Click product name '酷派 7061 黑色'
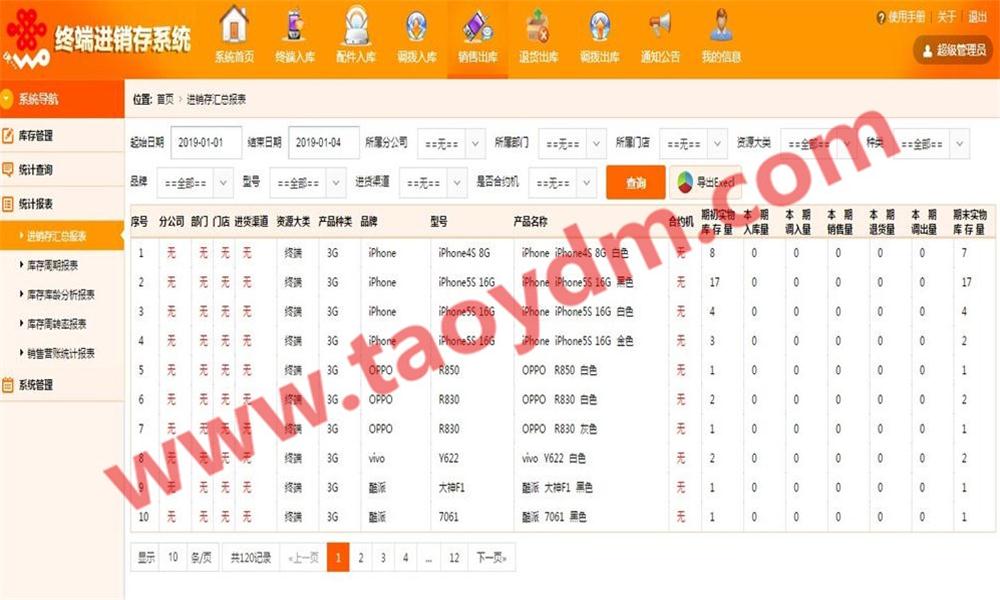This screenshot has width=1000, height=600. tap(554, 517)
